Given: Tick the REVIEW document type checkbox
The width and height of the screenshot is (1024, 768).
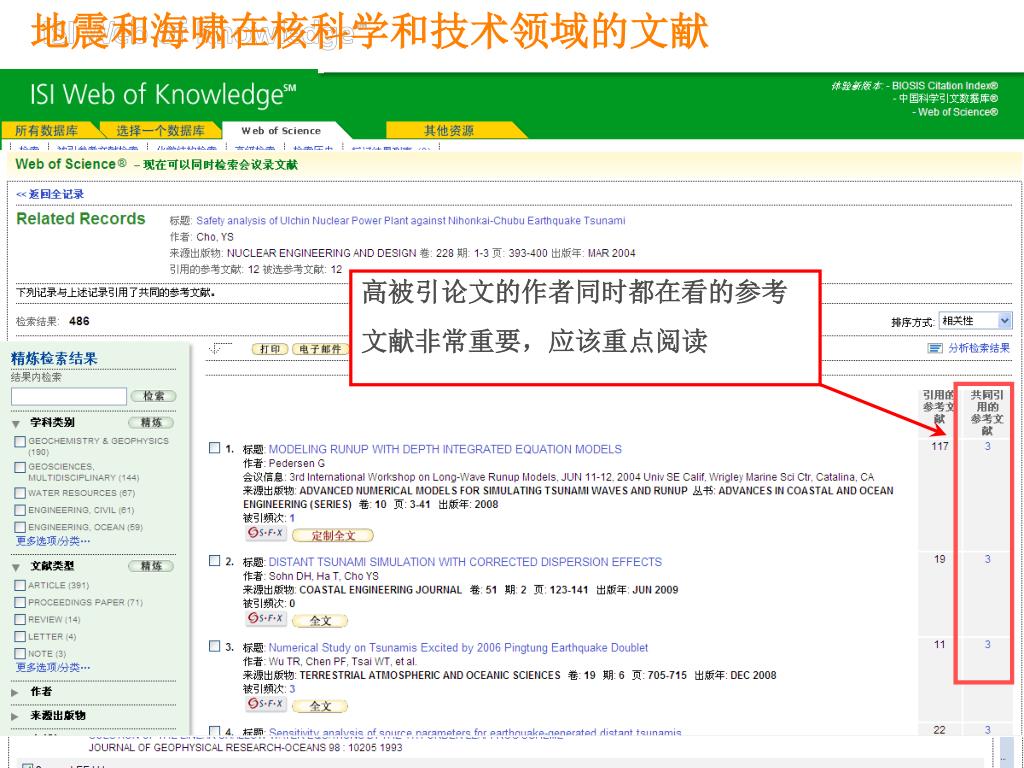Looking at the screenshot, I should (20, 619).
